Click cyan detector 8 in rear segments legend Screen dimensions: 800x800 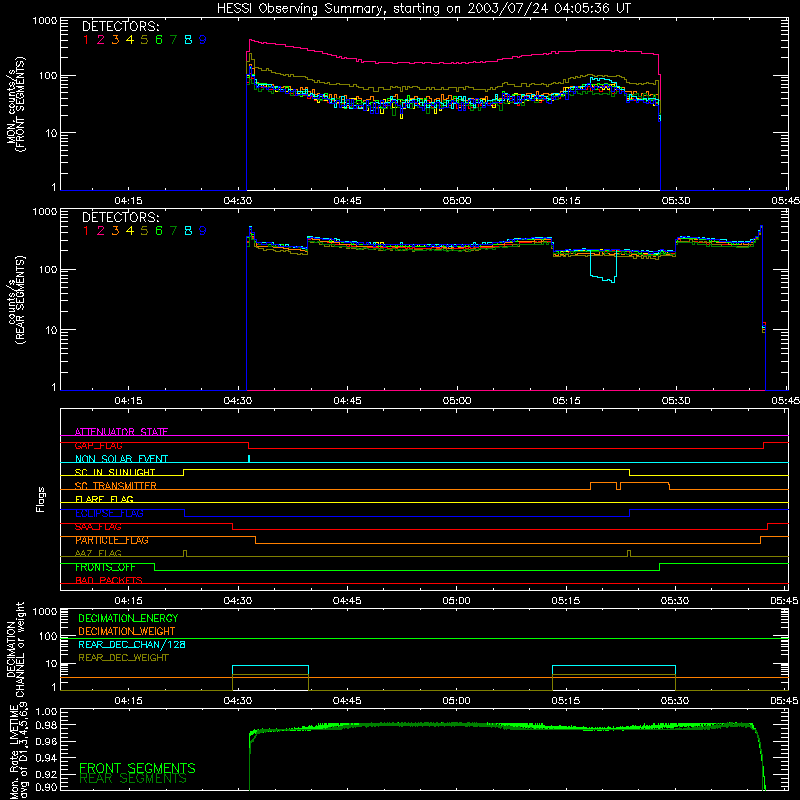click(188, 231)
